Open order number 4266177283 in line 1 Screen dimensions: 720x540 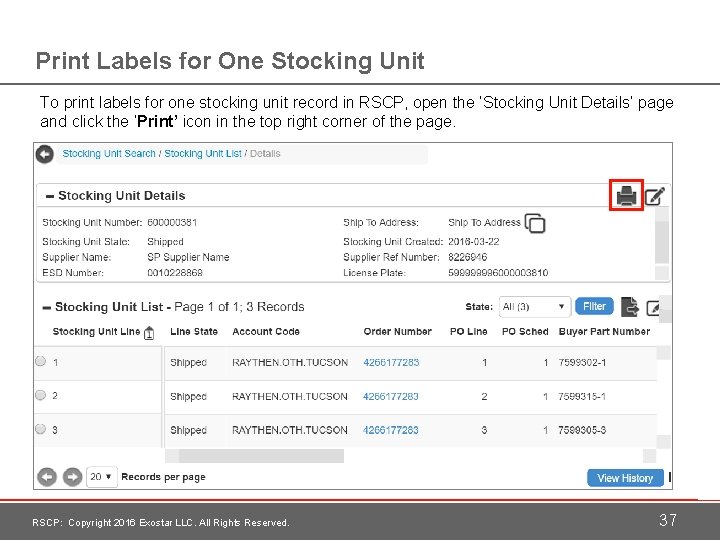point(391,362)
